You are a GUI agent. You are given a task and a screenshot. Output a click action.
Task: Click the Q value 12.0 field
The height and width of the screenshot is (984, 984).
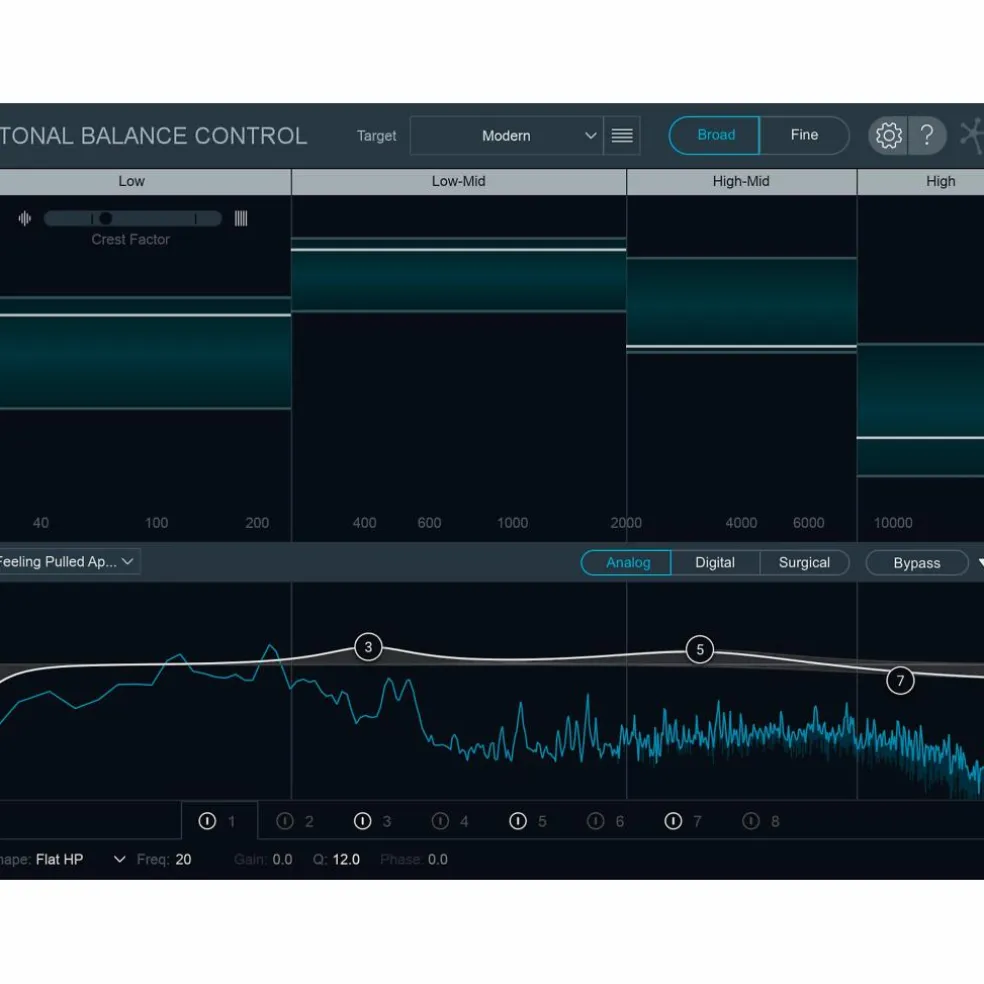coord(346,860)
